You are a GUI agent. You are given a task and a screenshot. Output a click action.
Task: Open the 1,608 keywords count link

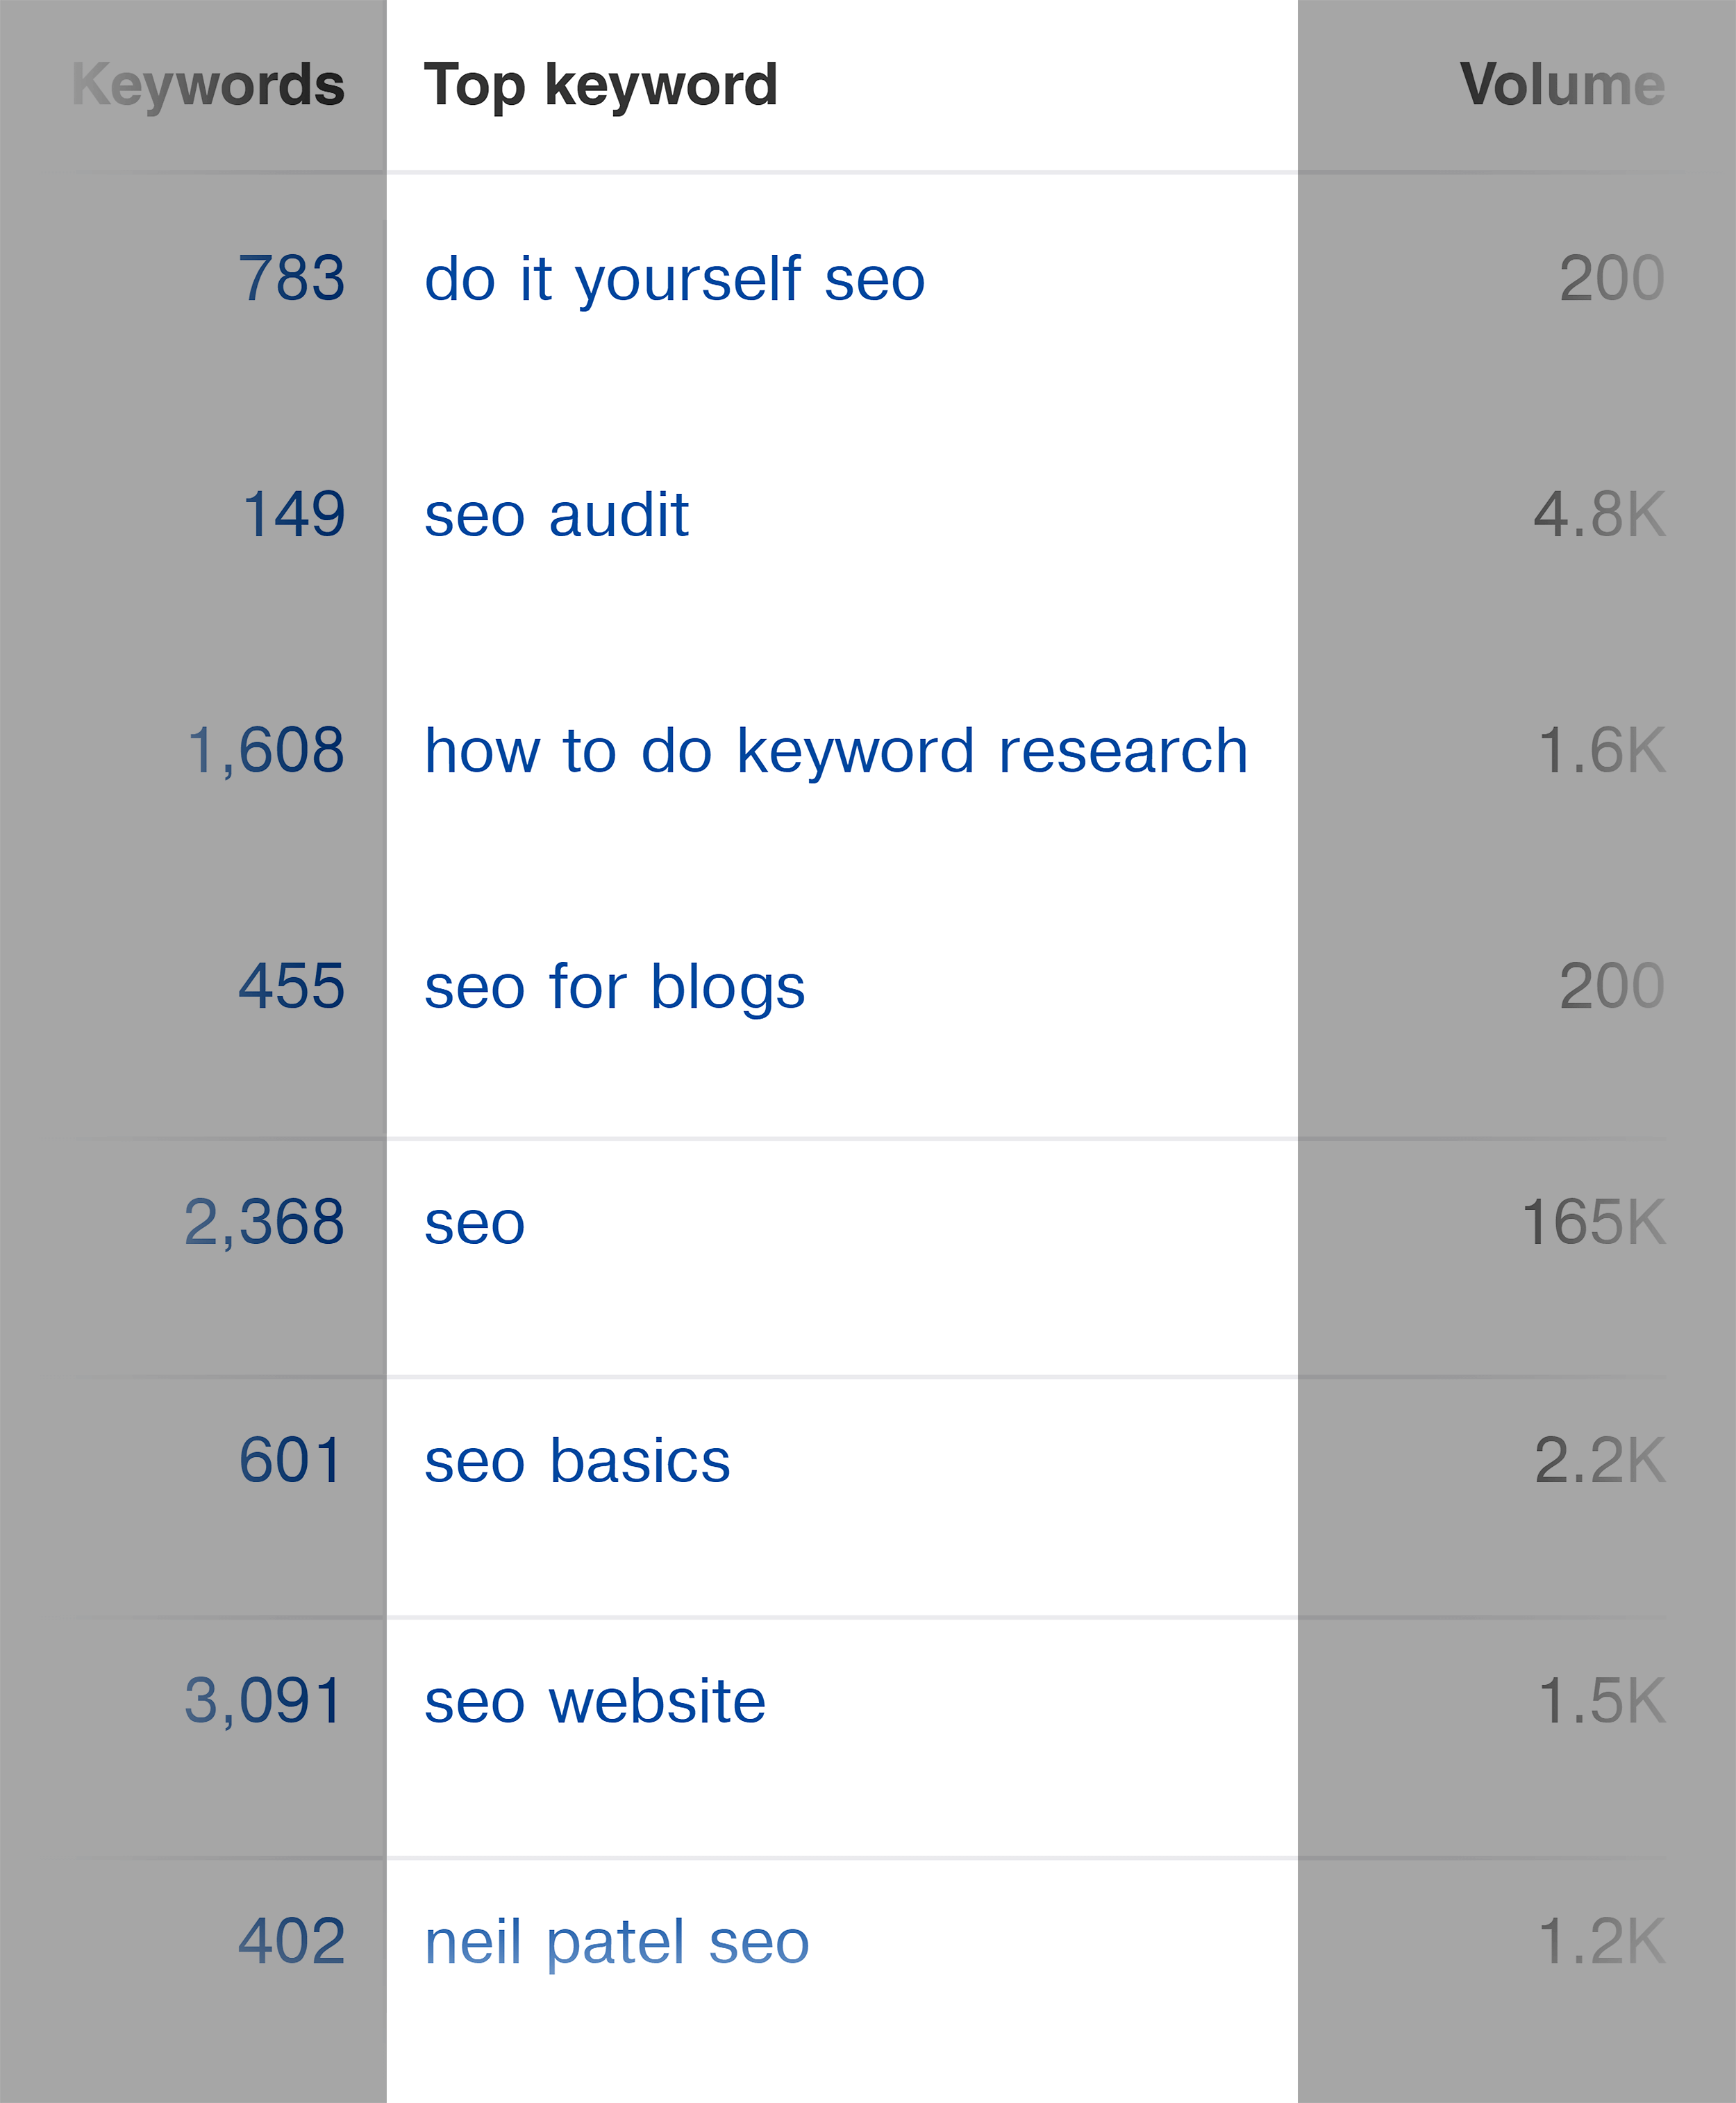[x=265, y=751]
